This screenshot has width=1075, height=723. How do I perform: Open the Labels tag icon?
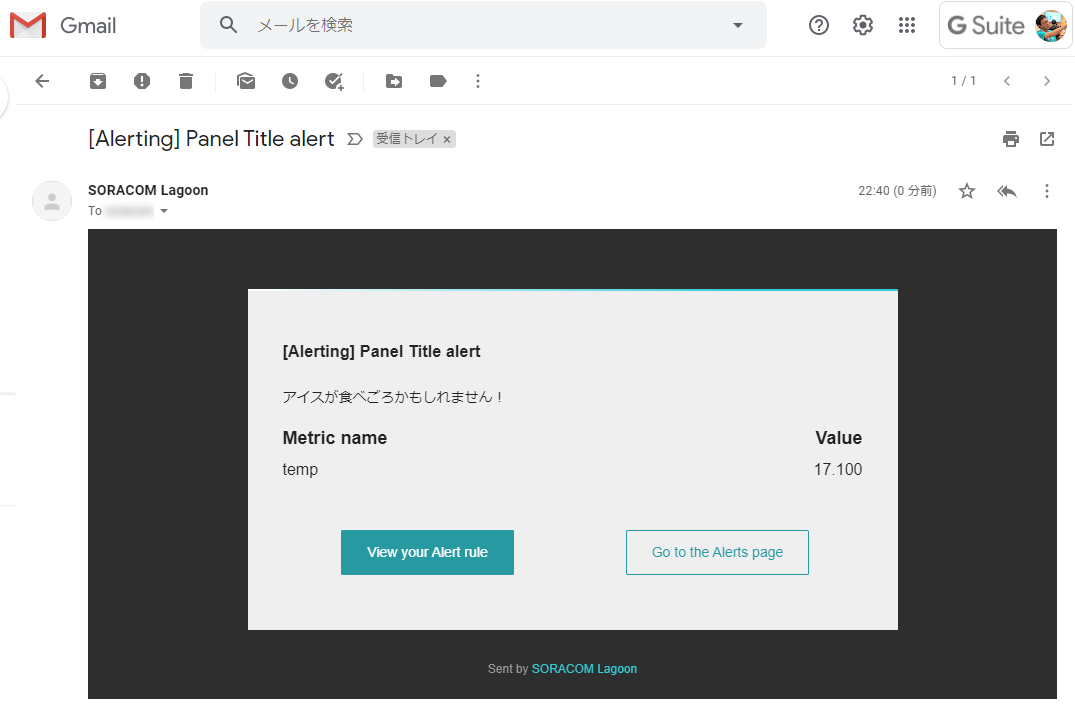point(438,81)
